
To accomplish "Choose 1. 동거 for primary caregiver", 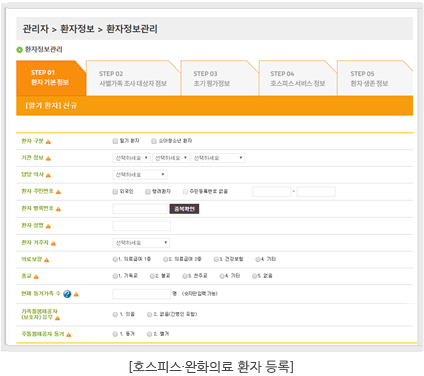I will [115, 334].
